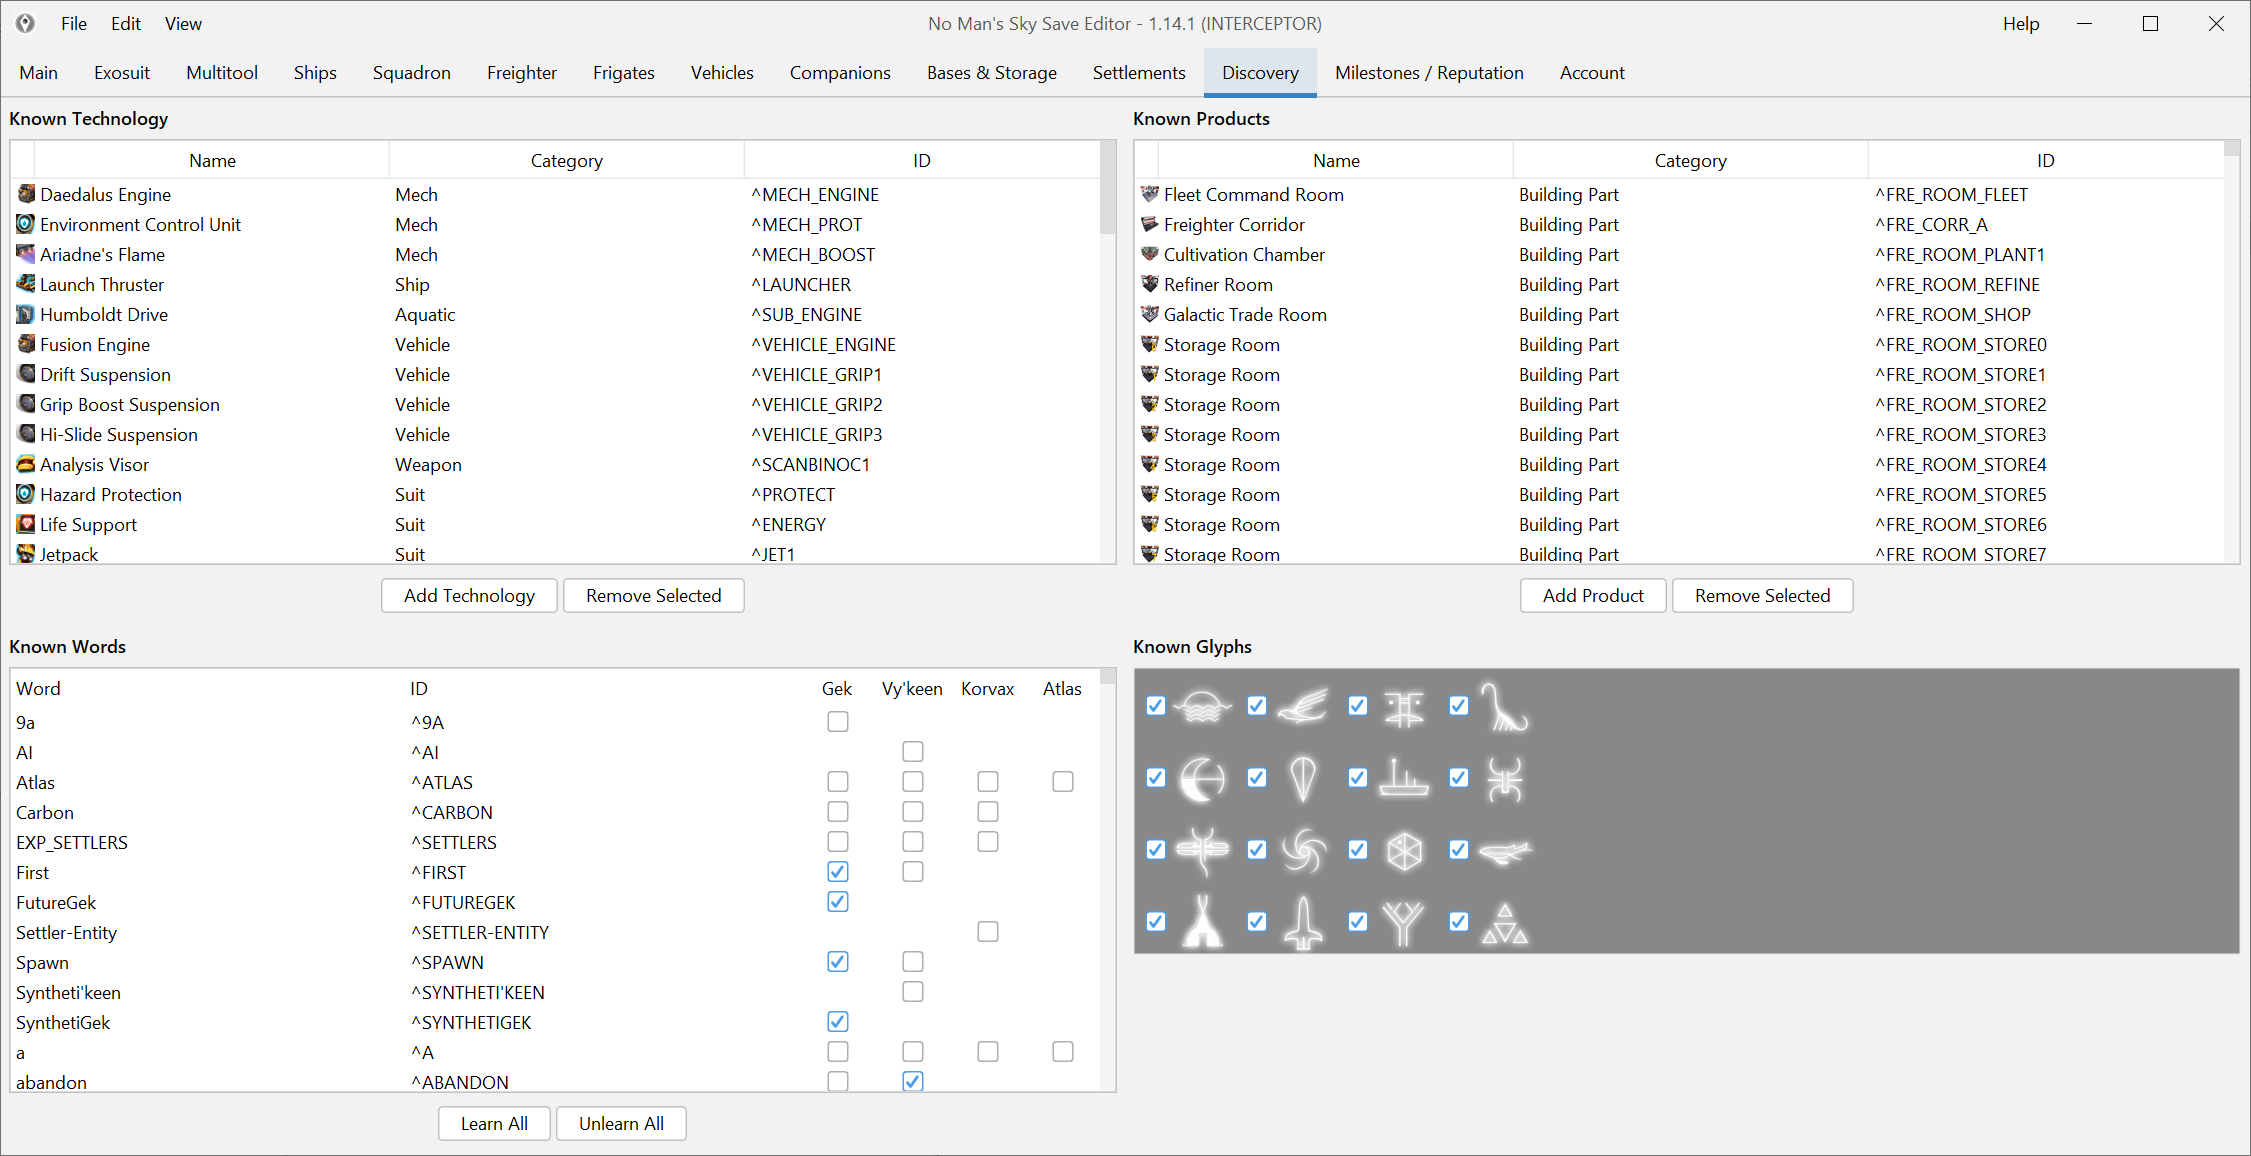
Task: Click the Daedalus Engine technology icon
Action: point(26,194)
